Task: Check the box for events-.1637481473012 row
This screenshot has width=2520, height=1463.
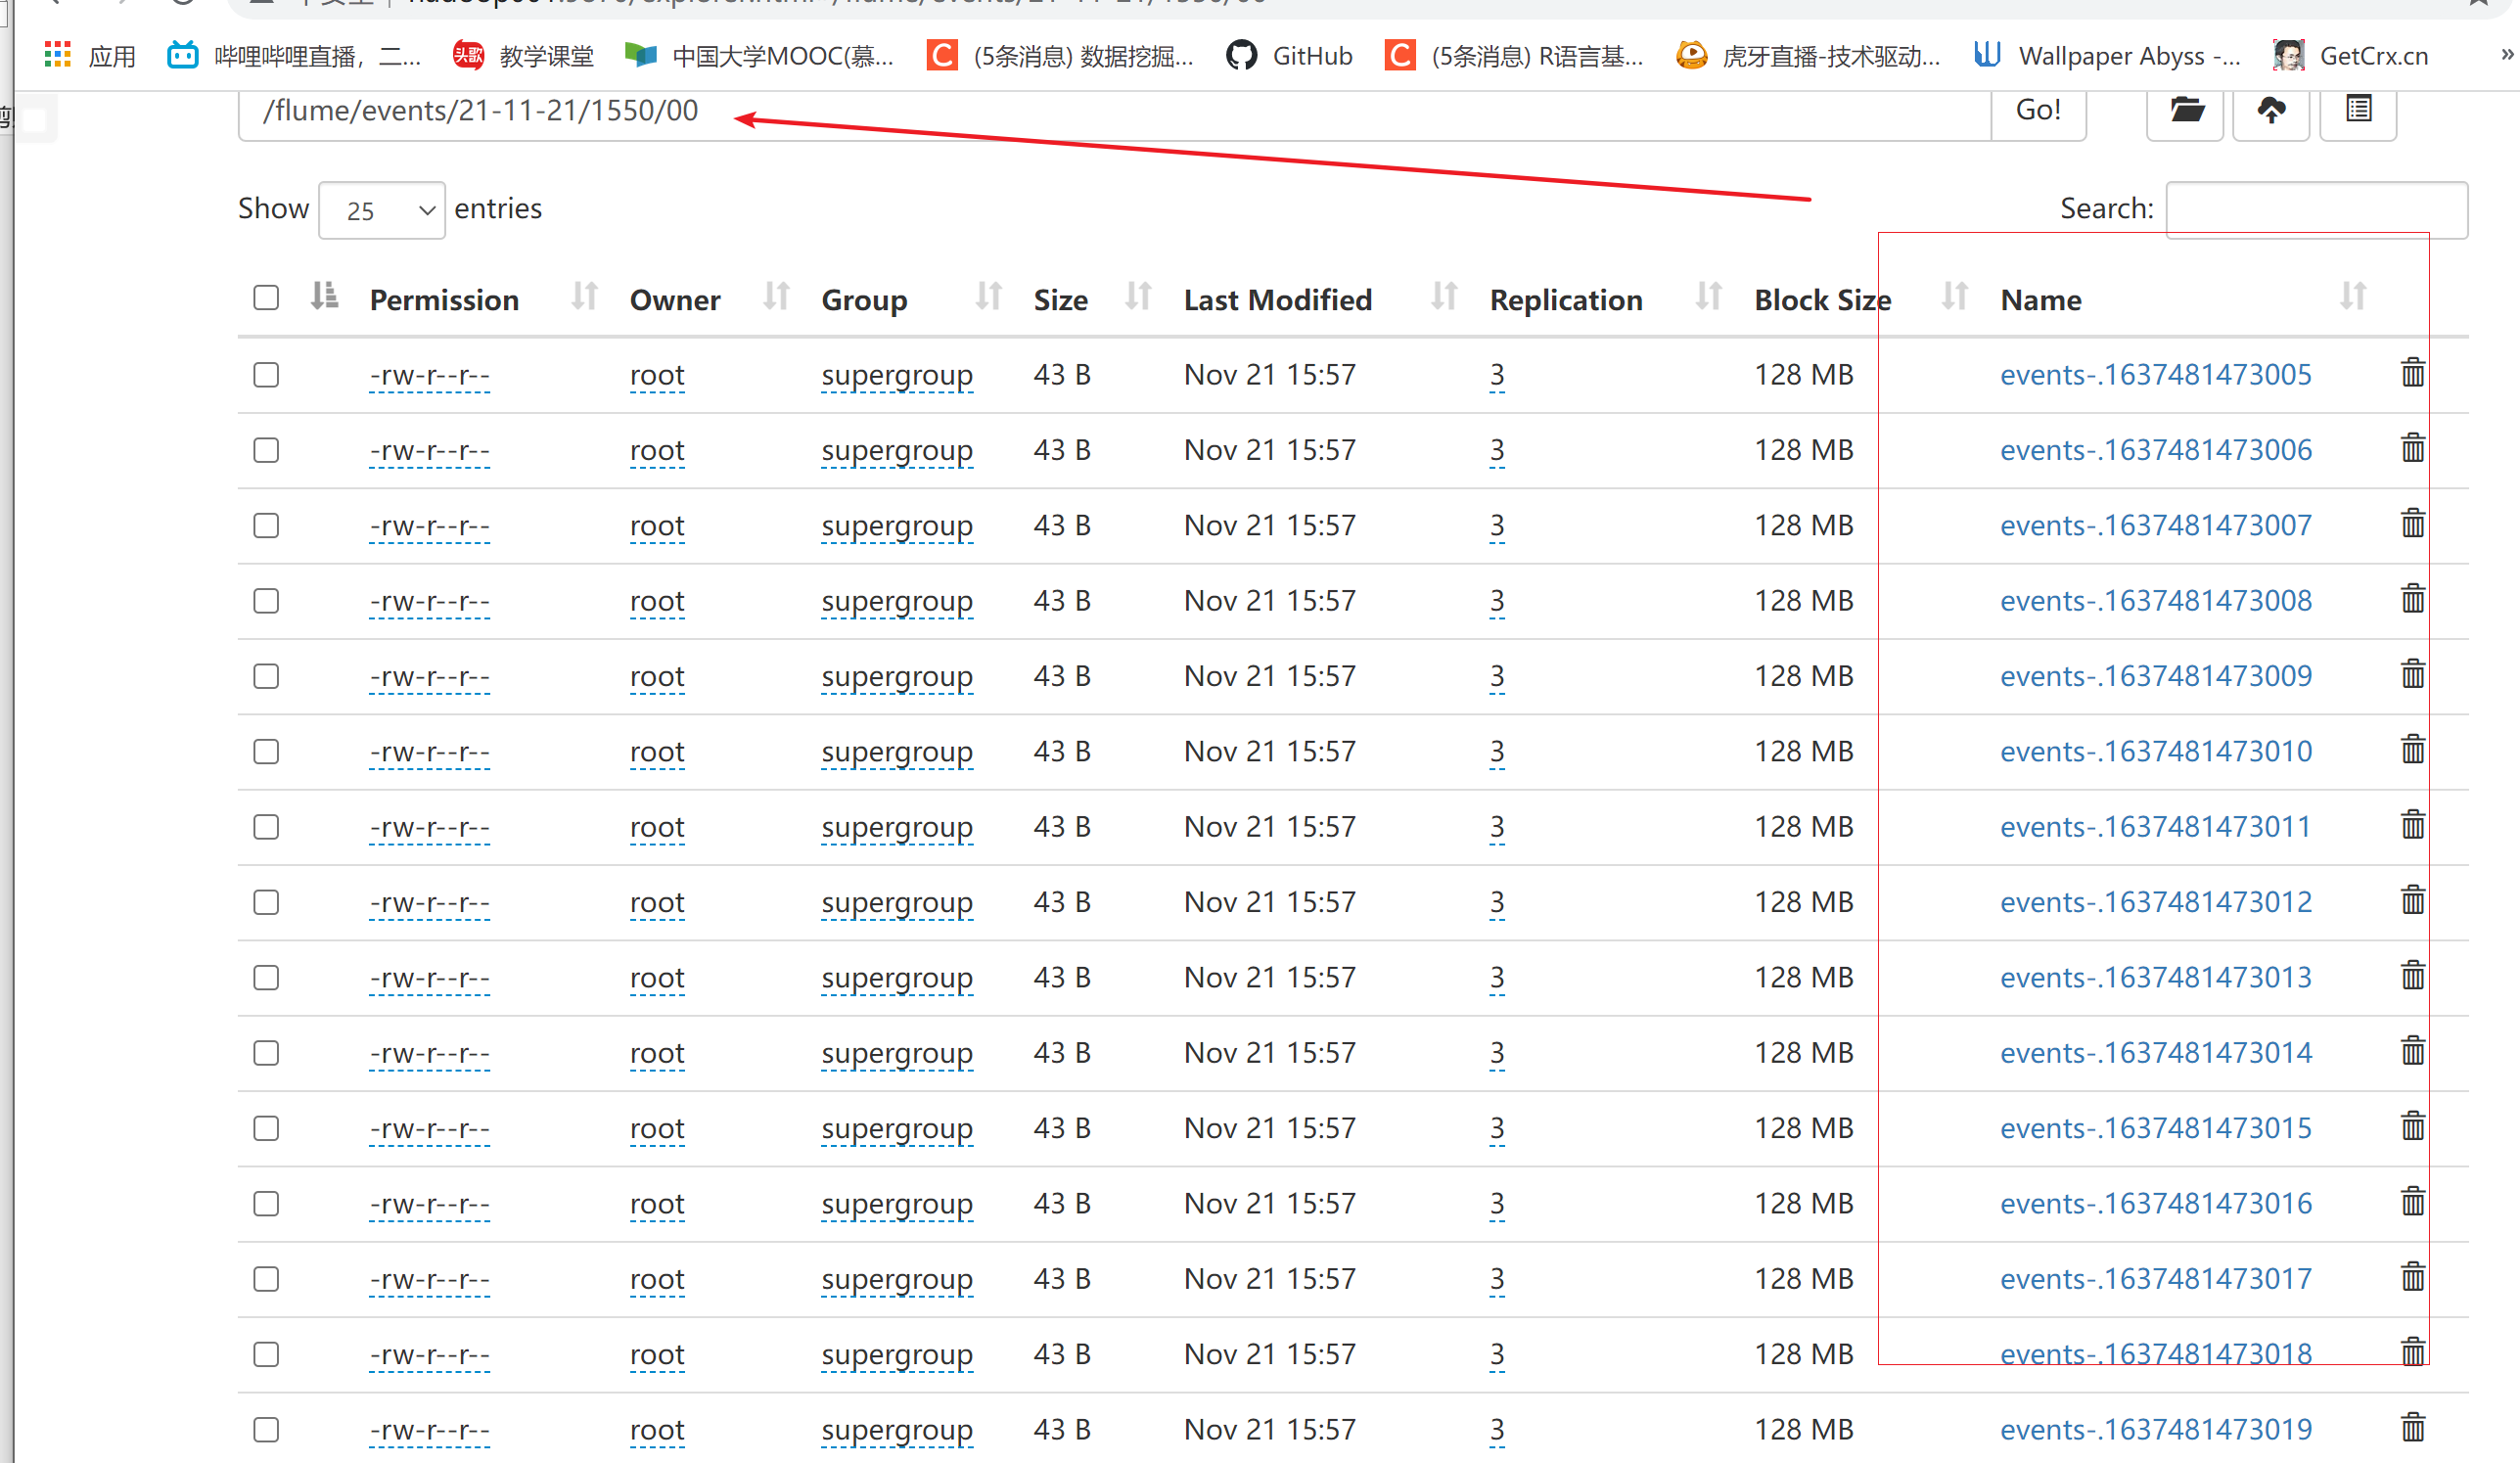Action: [x=266, y=902]
